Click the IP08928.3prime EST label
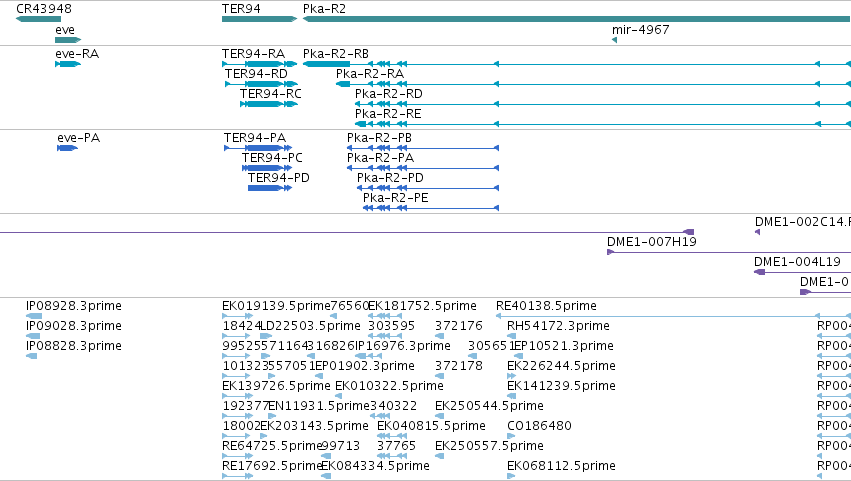Viewport: 851px width, 481px height. coord(74,306)
